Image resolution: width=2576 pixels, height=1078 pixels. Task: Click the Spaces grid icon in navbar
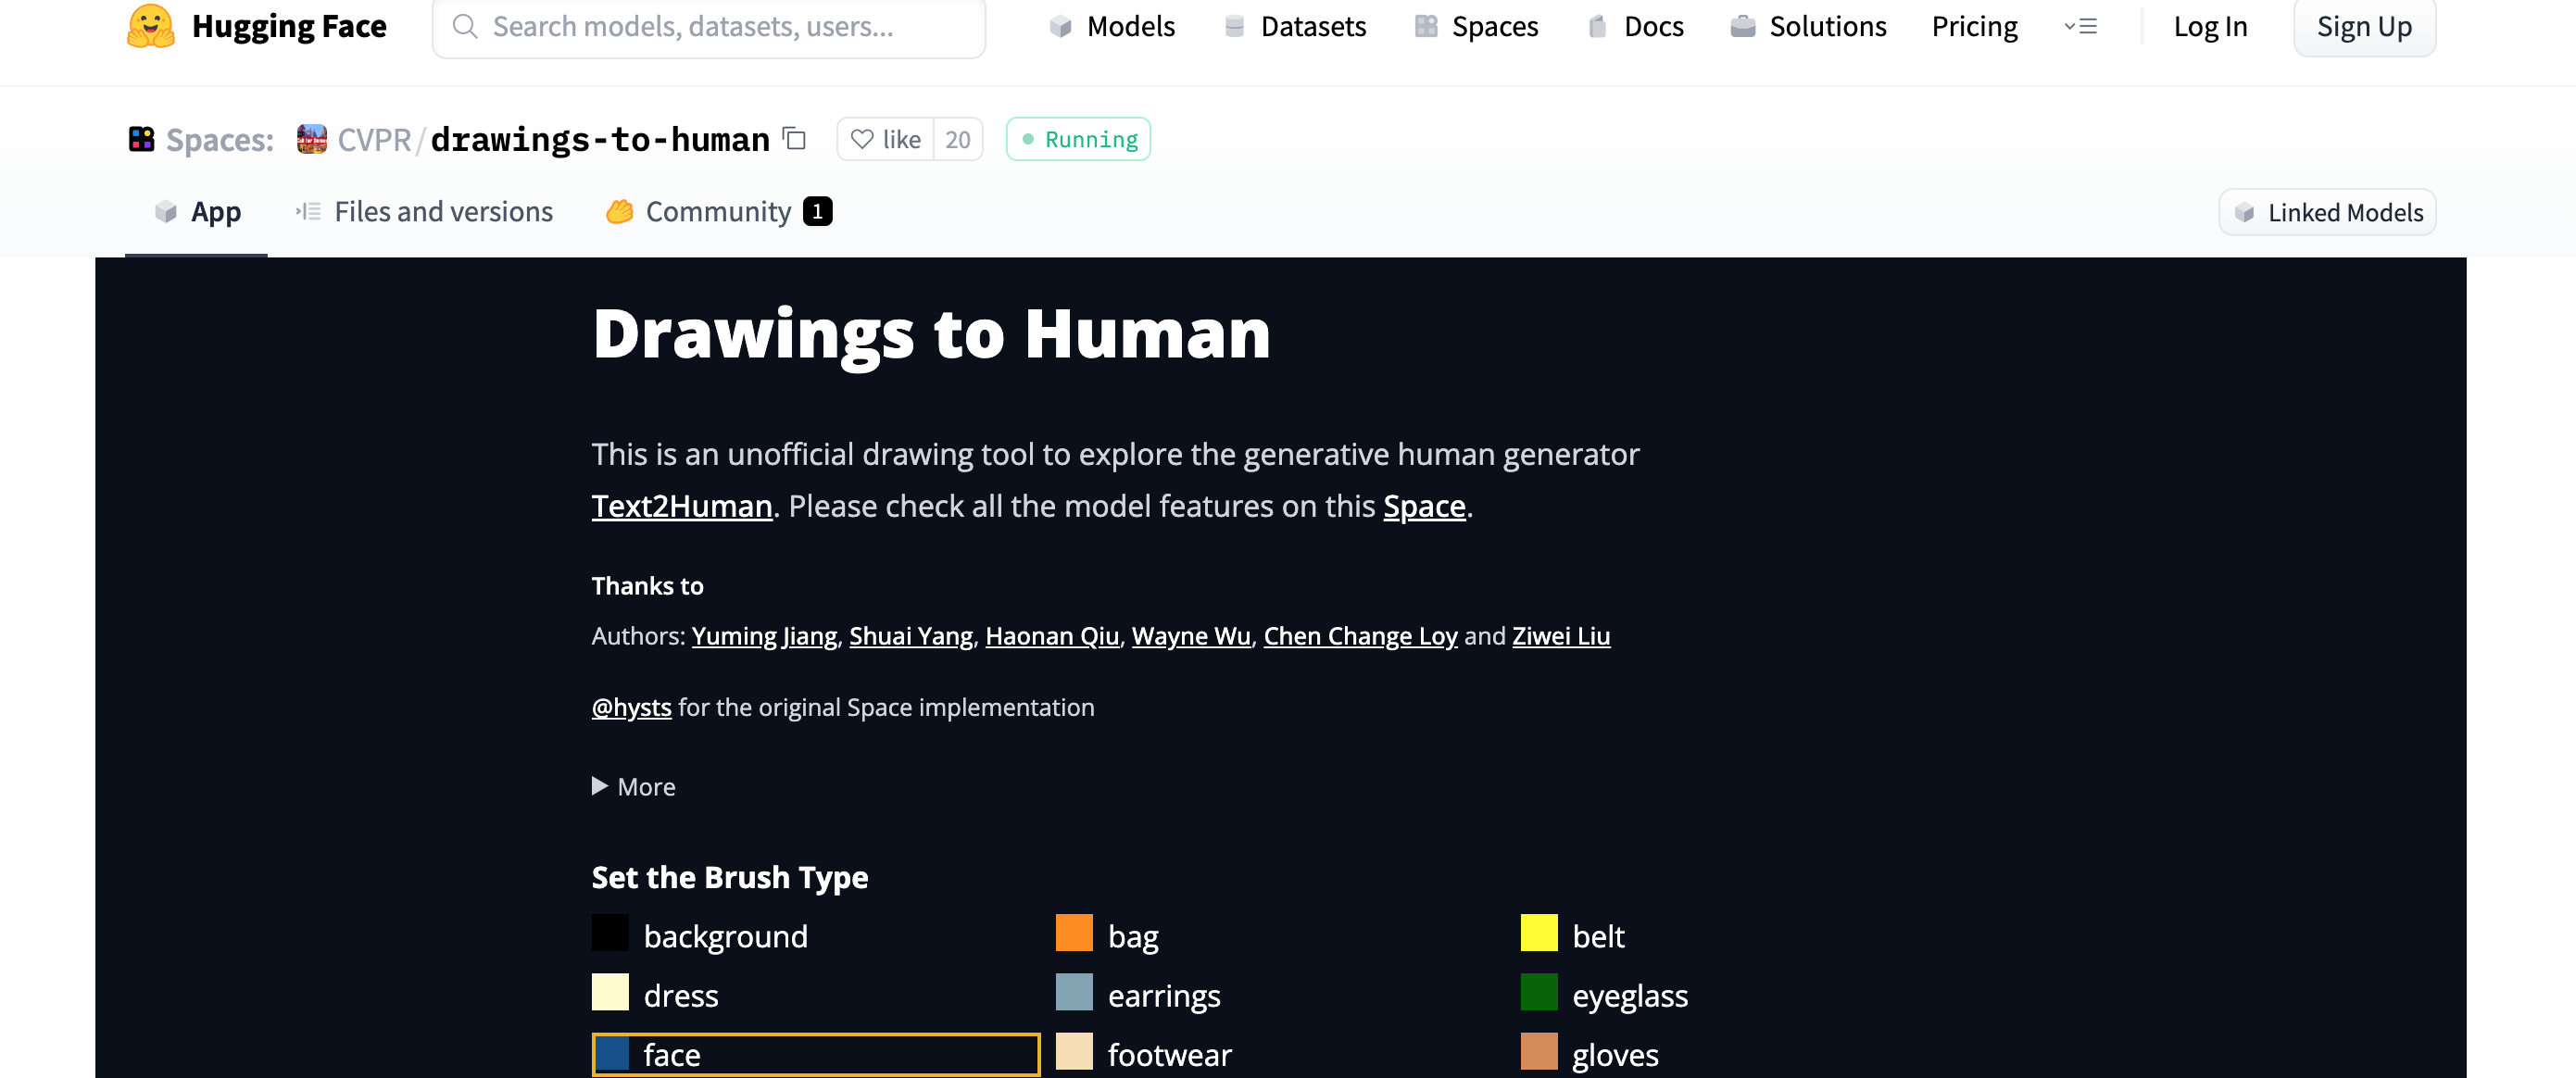click(1426, 27)
